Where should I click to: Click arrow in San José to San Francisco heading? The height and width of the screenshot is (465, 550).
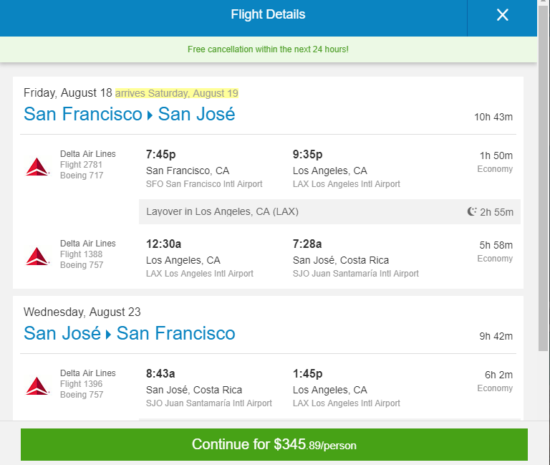(x=108, y=335)
